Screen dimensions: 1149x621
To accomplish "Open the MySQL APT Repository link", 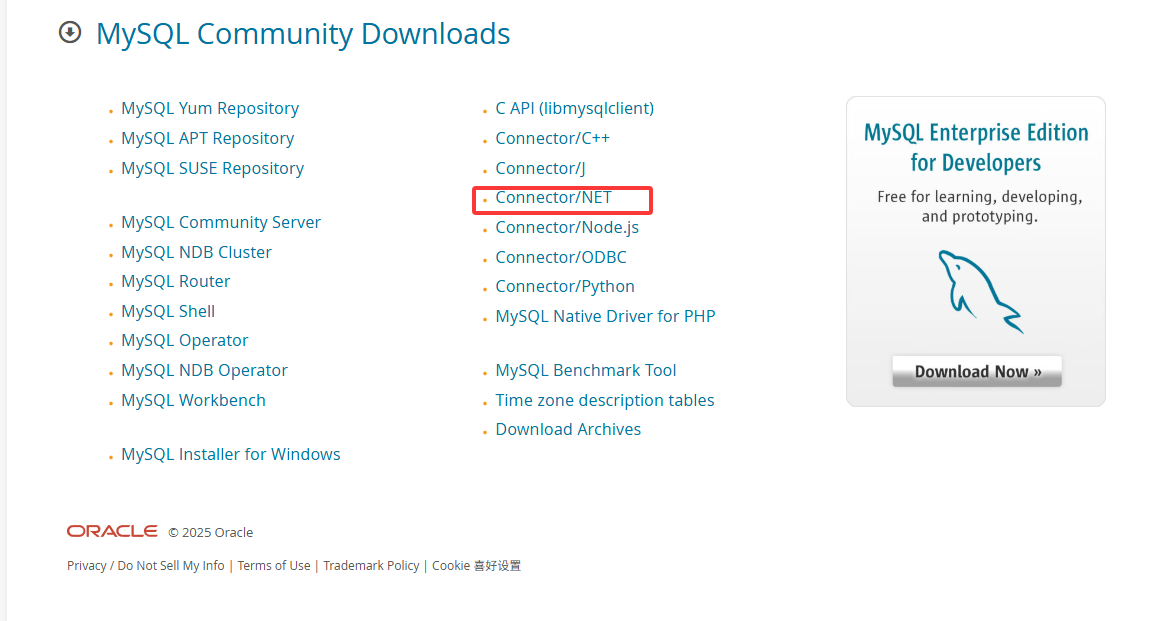I will click(207, 139).
